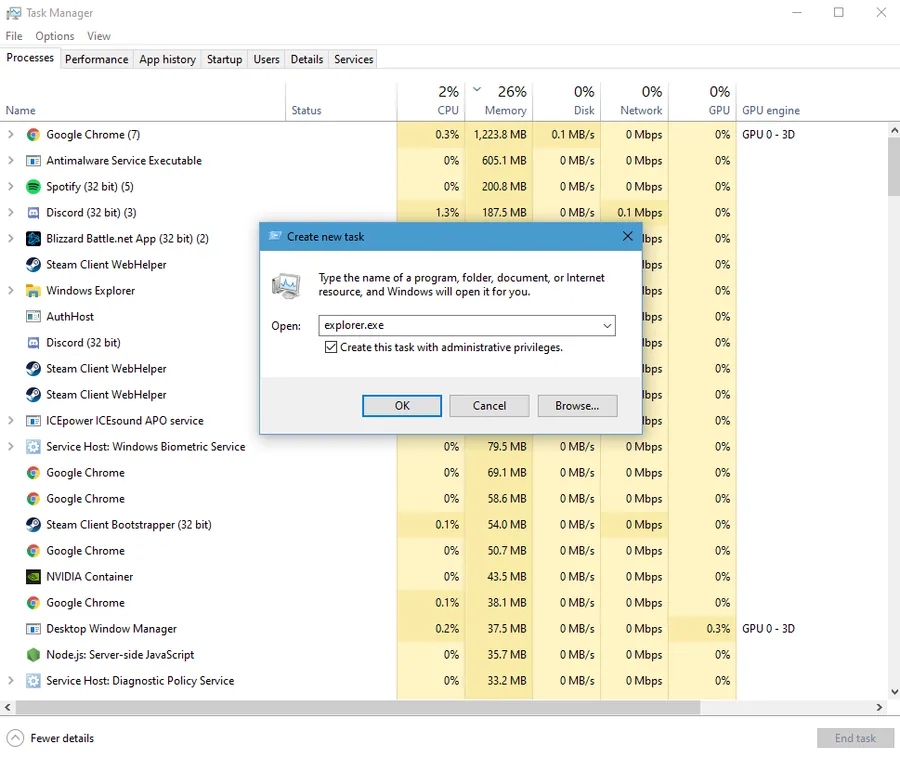Open the Options menu
The image size is (900, 758).
tap(55, 36)
